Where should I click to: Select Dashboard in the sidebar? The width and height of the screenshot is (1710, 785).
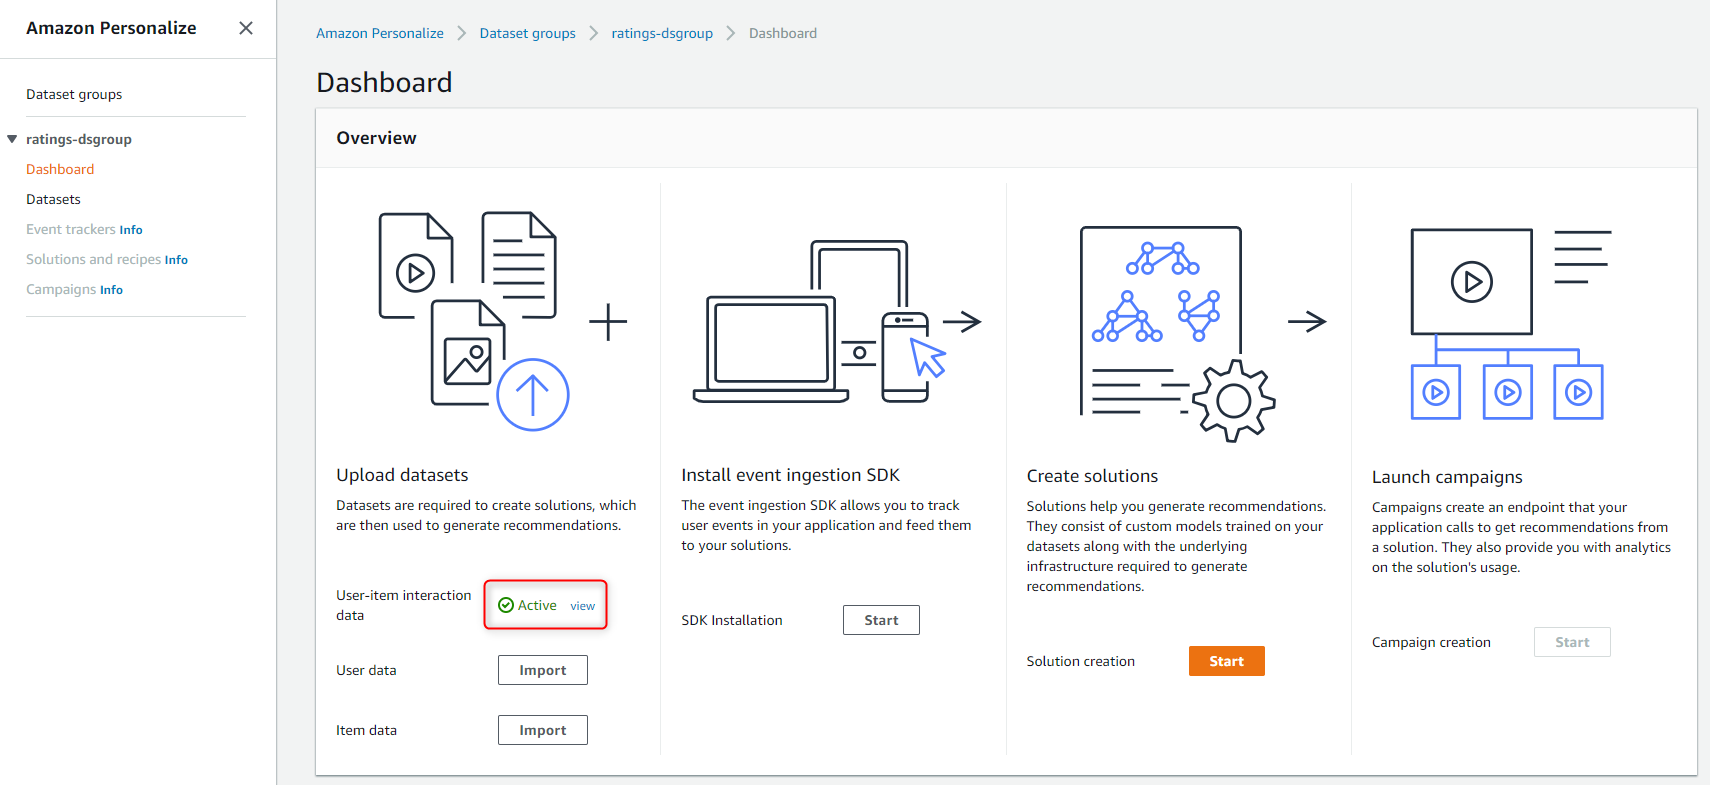[x=60, y=169]
